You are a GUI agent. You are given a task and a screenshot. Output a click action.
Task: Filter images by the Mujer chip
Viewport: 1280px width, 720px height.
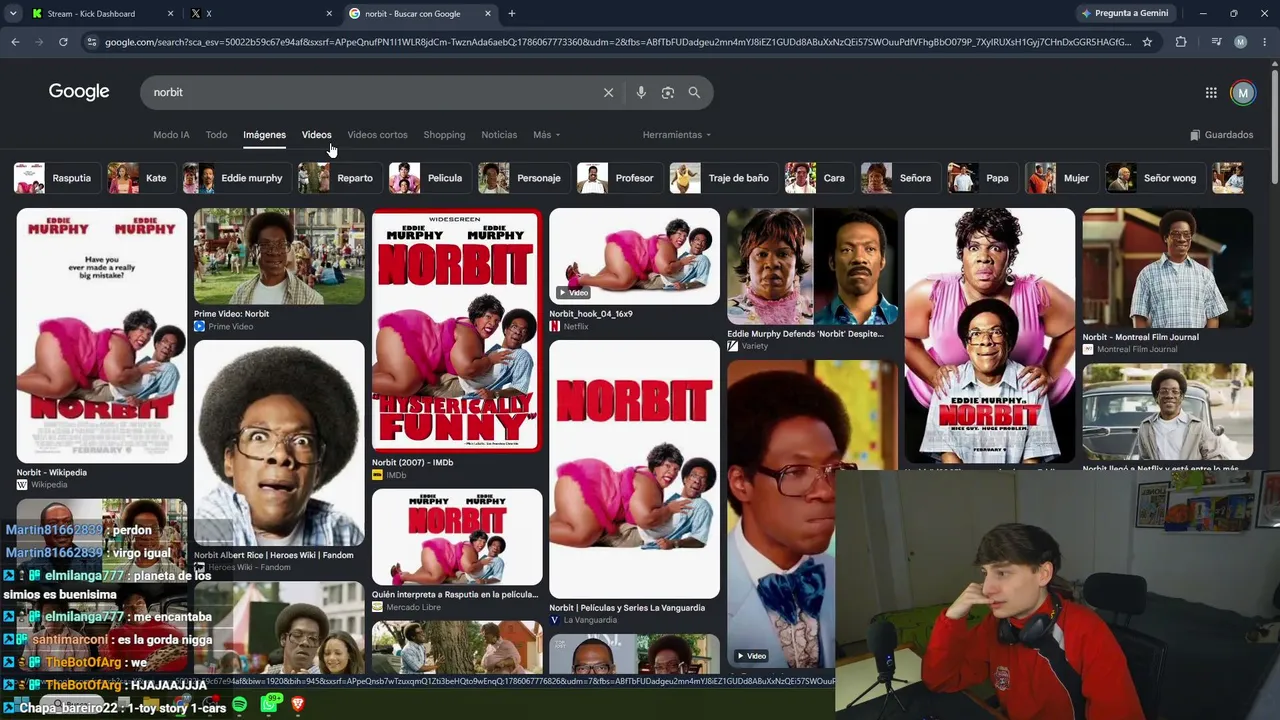(x=1061, y=178)
